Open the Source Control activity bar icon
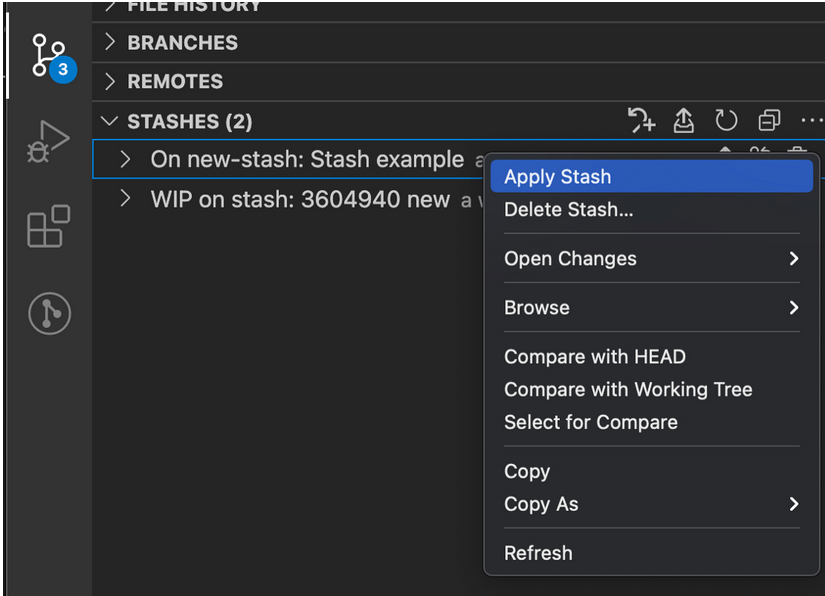Image resolution: width=825 pixels, height=596 pixels. 49,57
